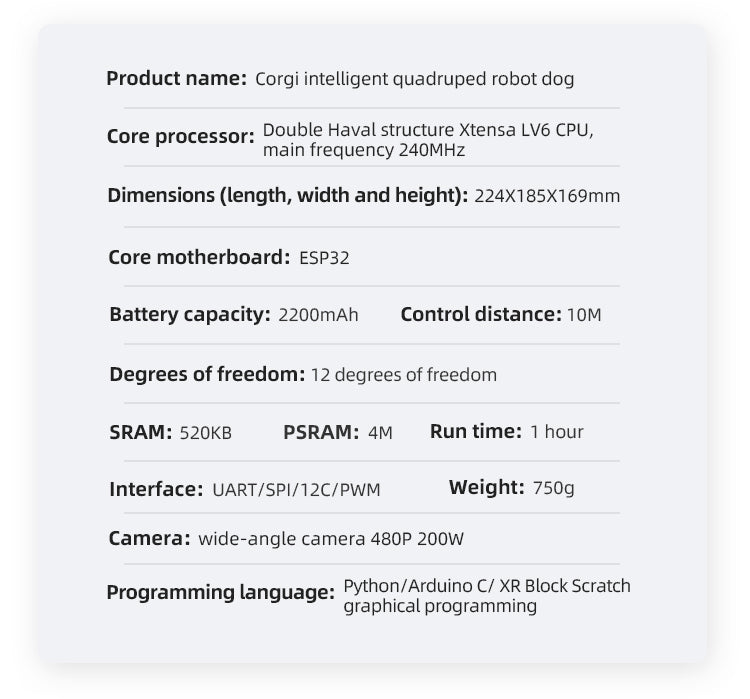Click the "Core processor:" label
This screenshot has height=699, width=750.
point(181,136)
